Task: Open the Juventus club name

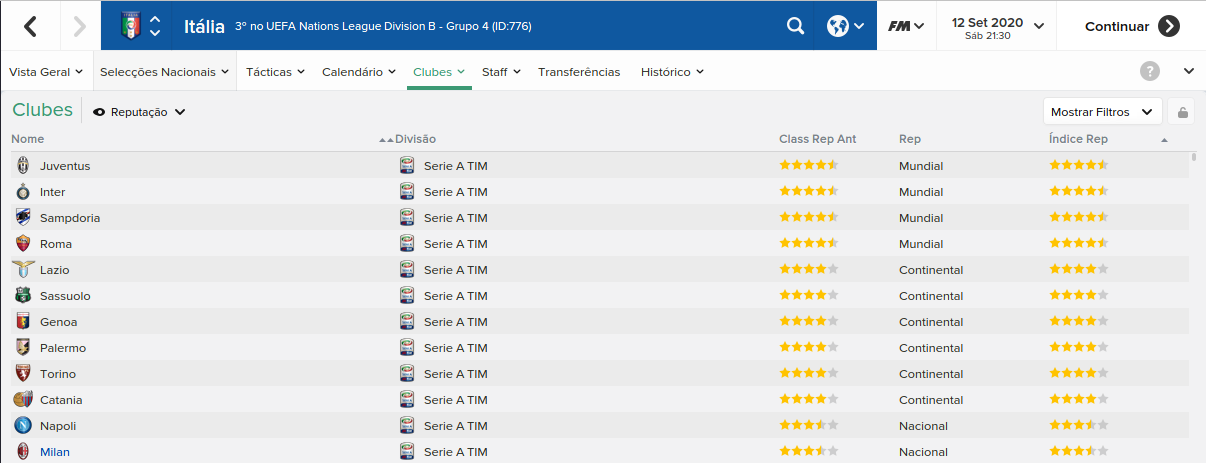Action: [x=65, y=166]
